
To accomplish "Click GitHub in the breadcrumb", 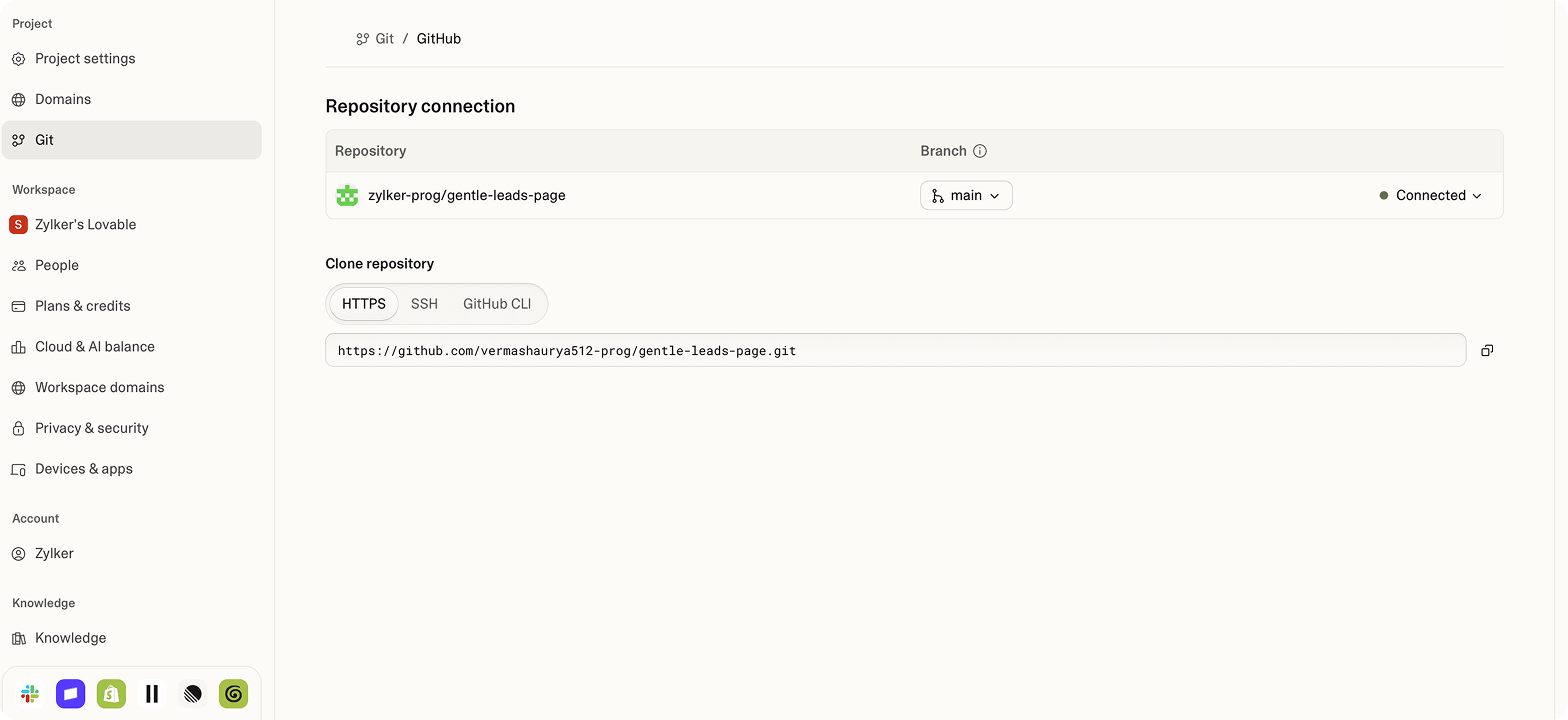I will pyautogui.click(x=439, y=39).
